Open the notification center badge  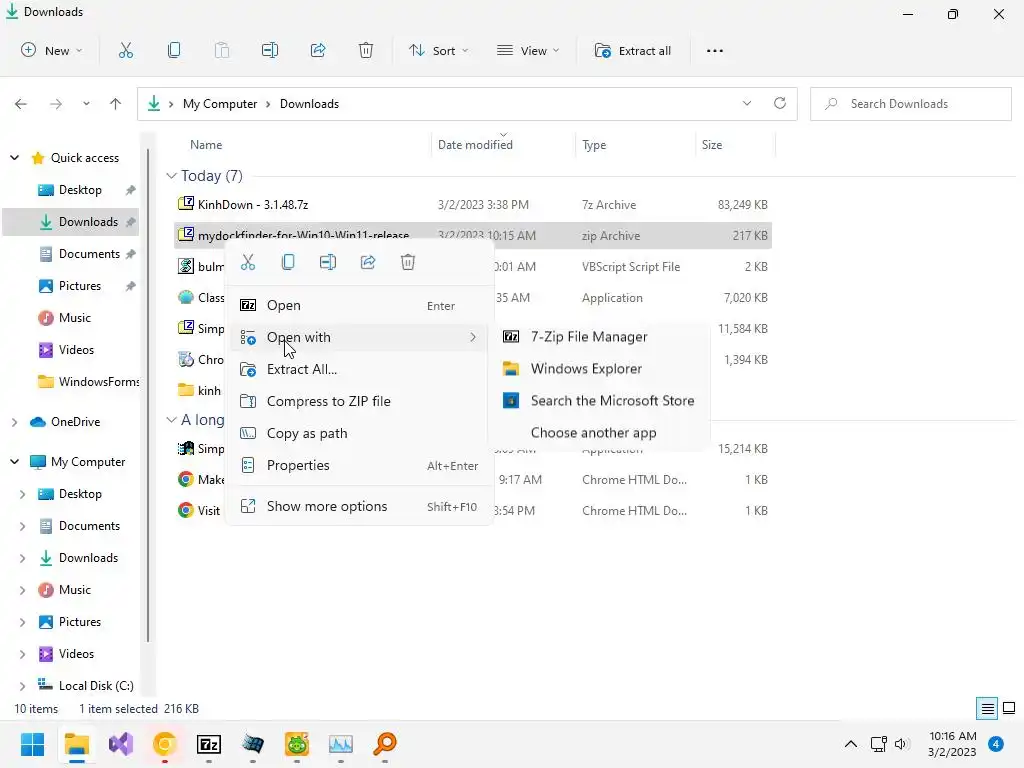995,744
